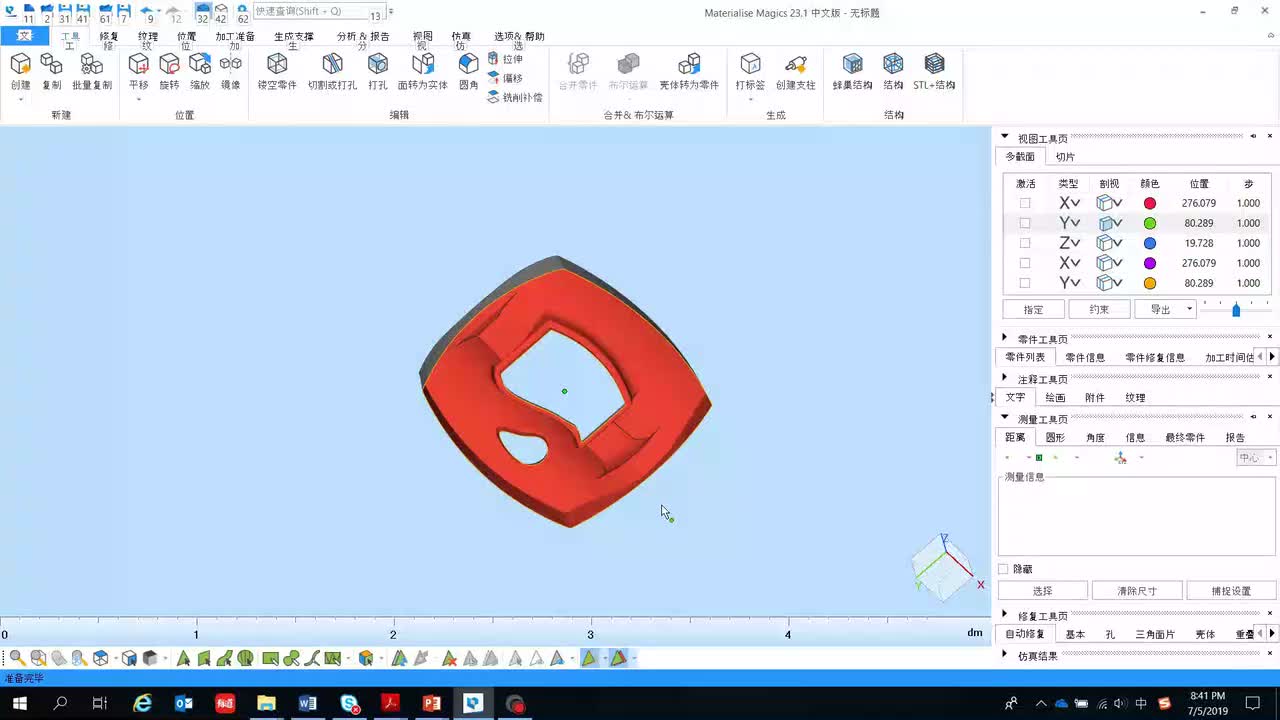Activate the 平移 (Translate) tool
This screenshot has height=720, width=1280.
(x=139, y=72)
